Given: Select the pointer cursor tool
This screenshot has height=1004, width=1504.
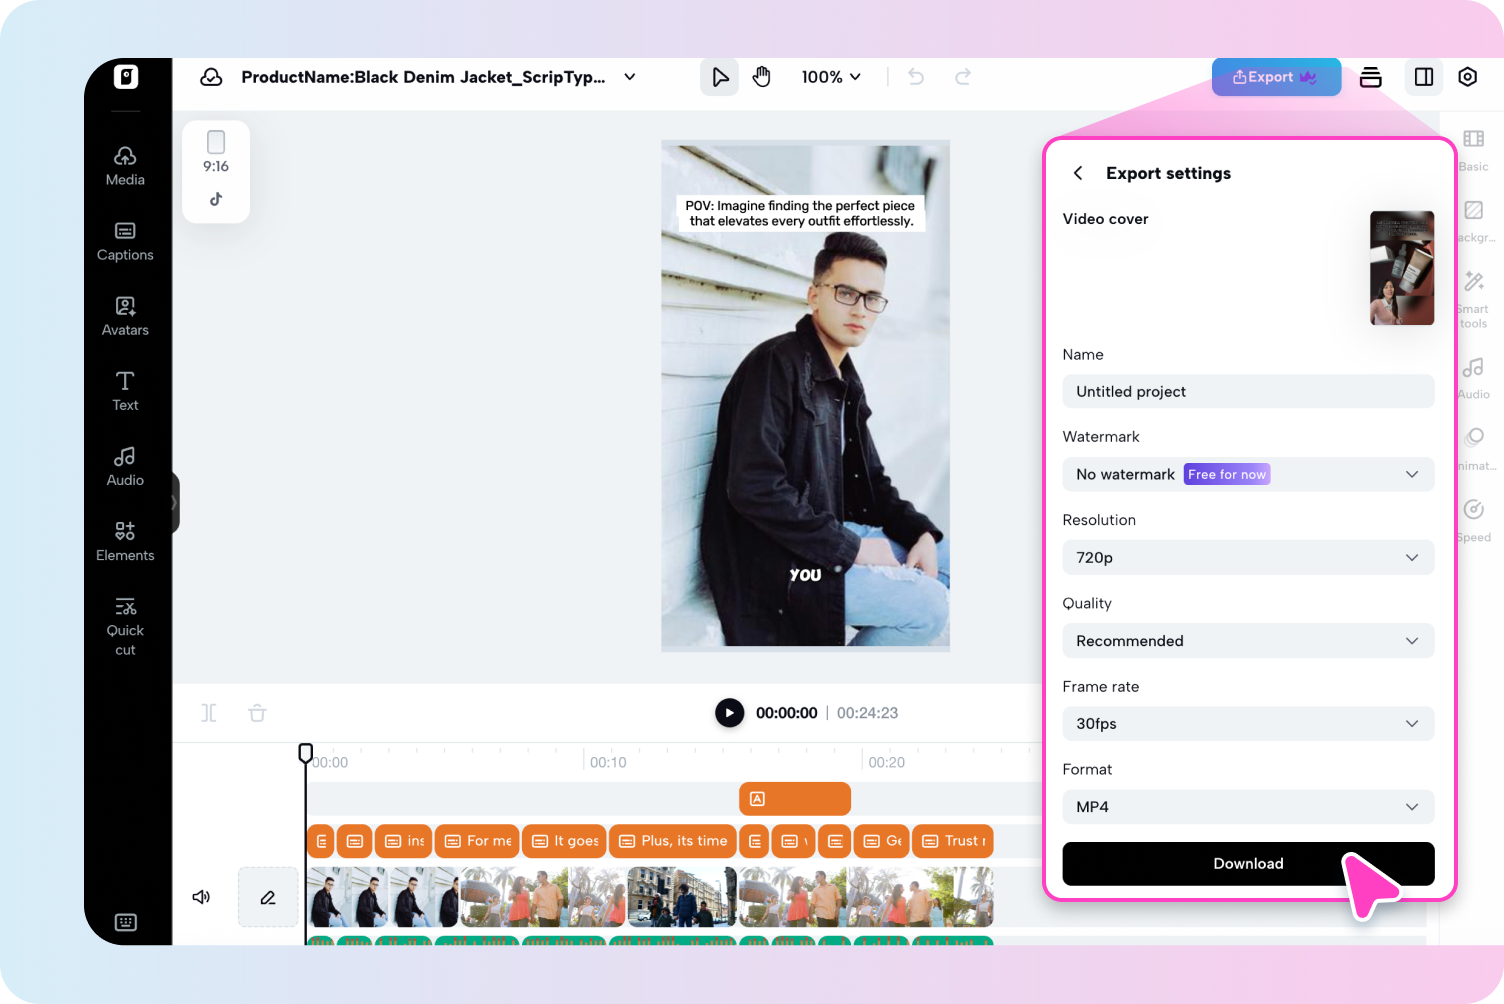Looking at the screenshot, I should coord(719,77).
